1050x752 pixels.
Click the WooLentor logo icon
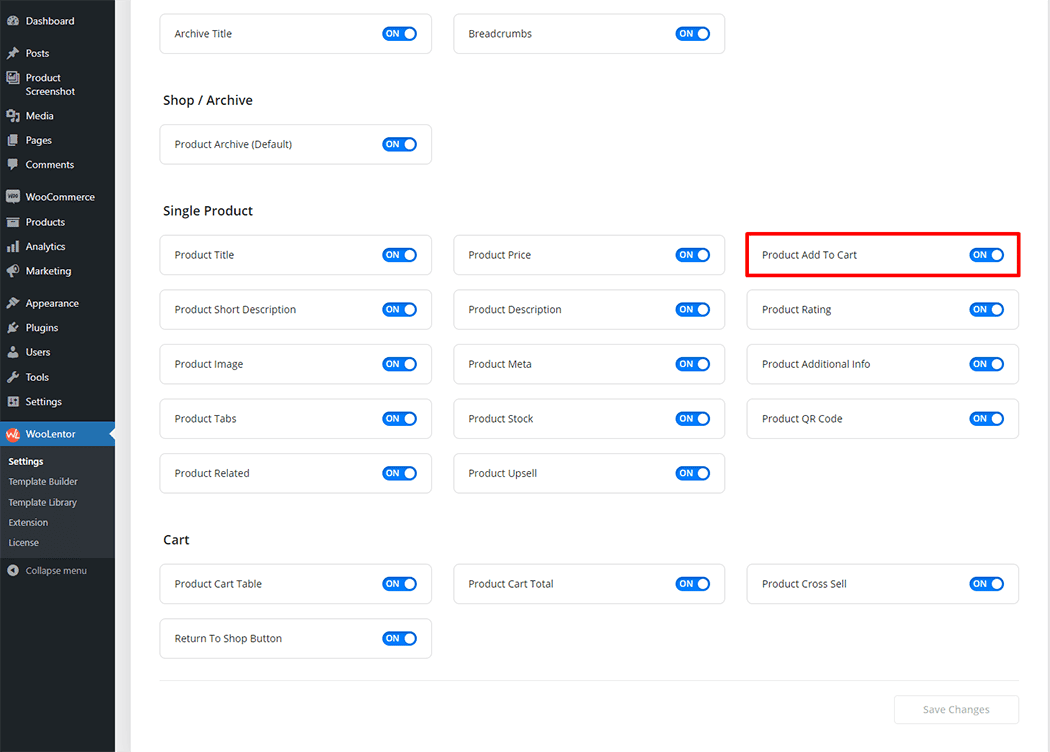coord(13,434)
